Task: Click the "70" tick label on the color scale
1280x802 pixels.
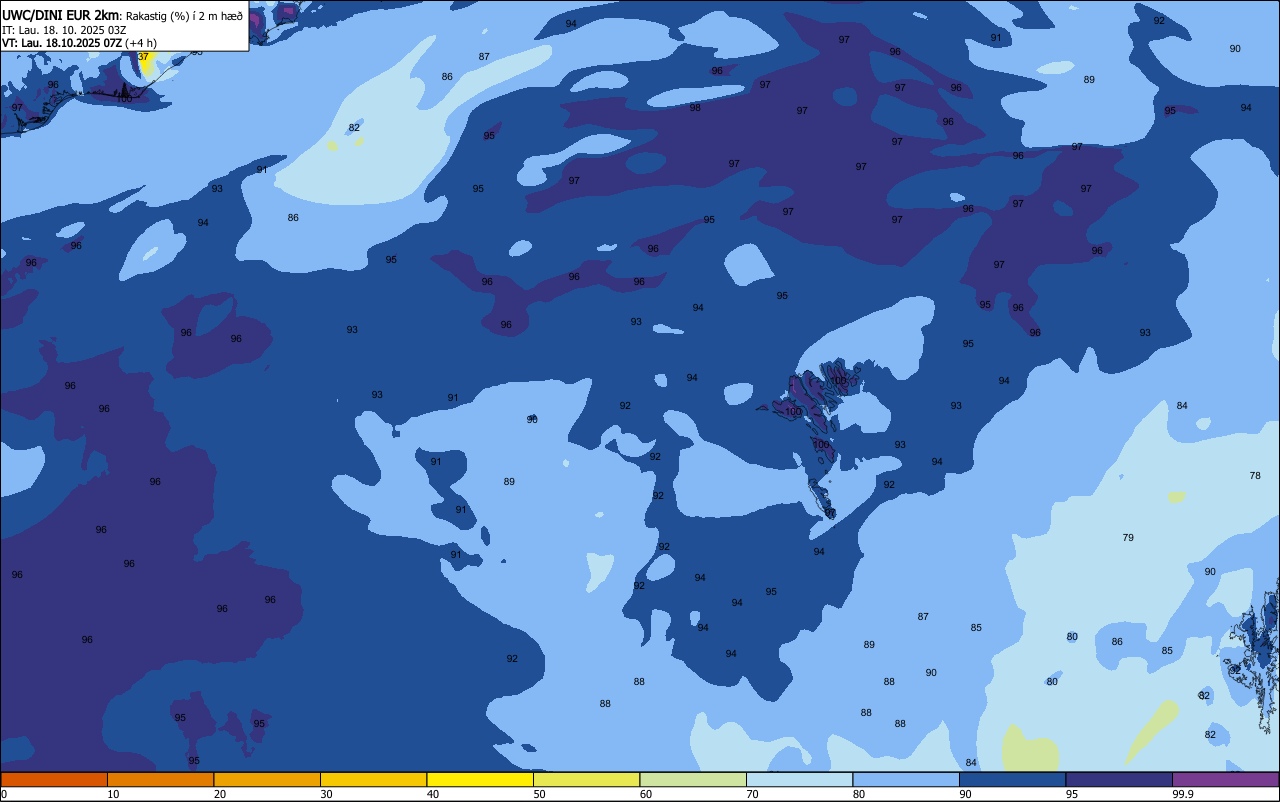Action: pyautogui.click(x=752, y=794)
